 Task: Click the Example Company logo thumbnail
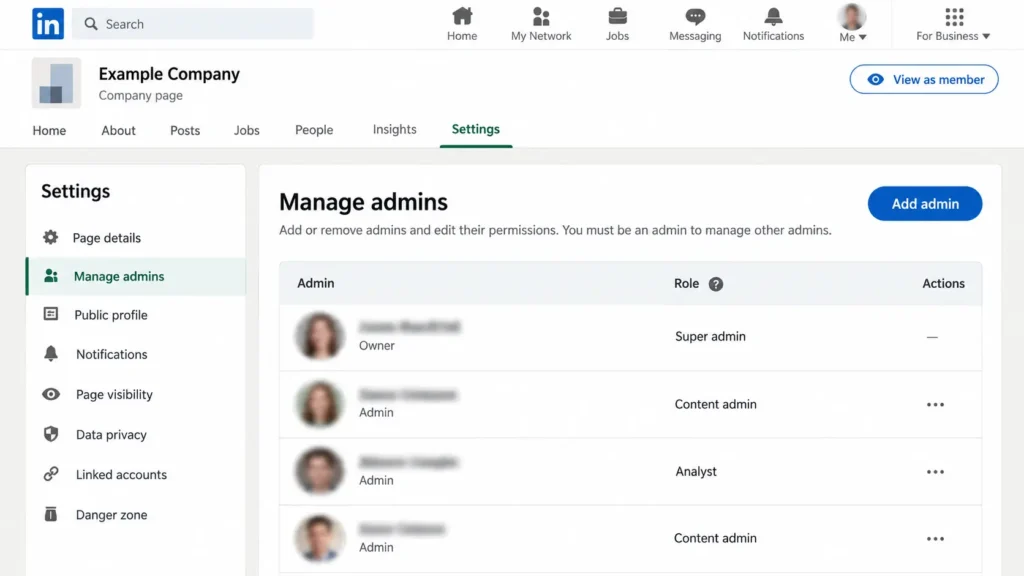coord(56,83)
